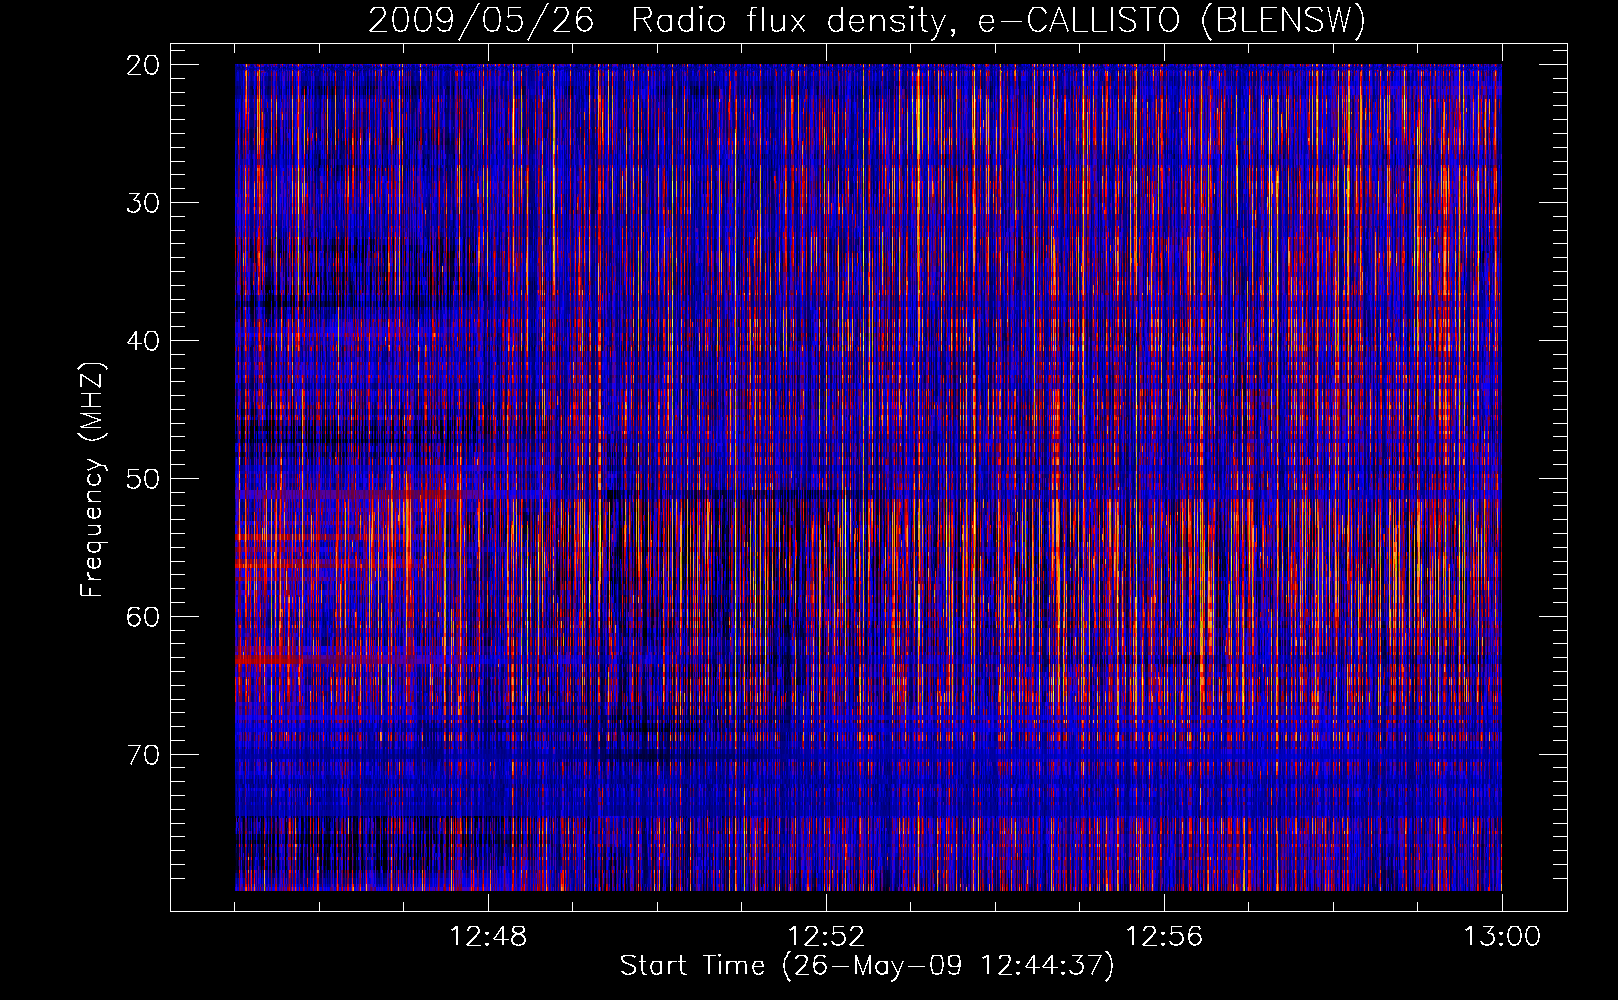Image resolution: width=1618 pixels, height=1000 pixels.
Task: Click the plot title "Radio flux density, e-CALLISTO (BLENSW)"
Action: 998,21
